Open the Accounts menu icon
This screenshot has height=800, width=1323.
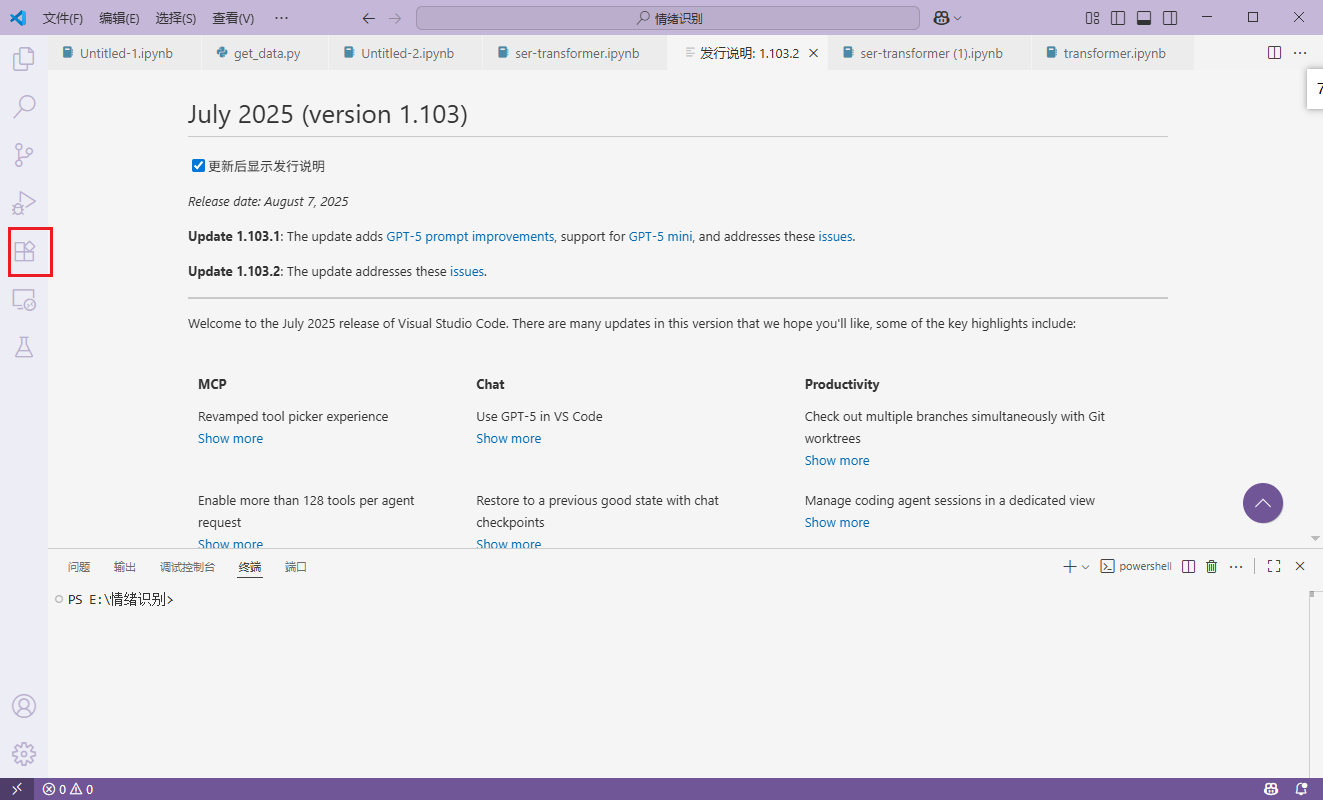click(24, 706)
